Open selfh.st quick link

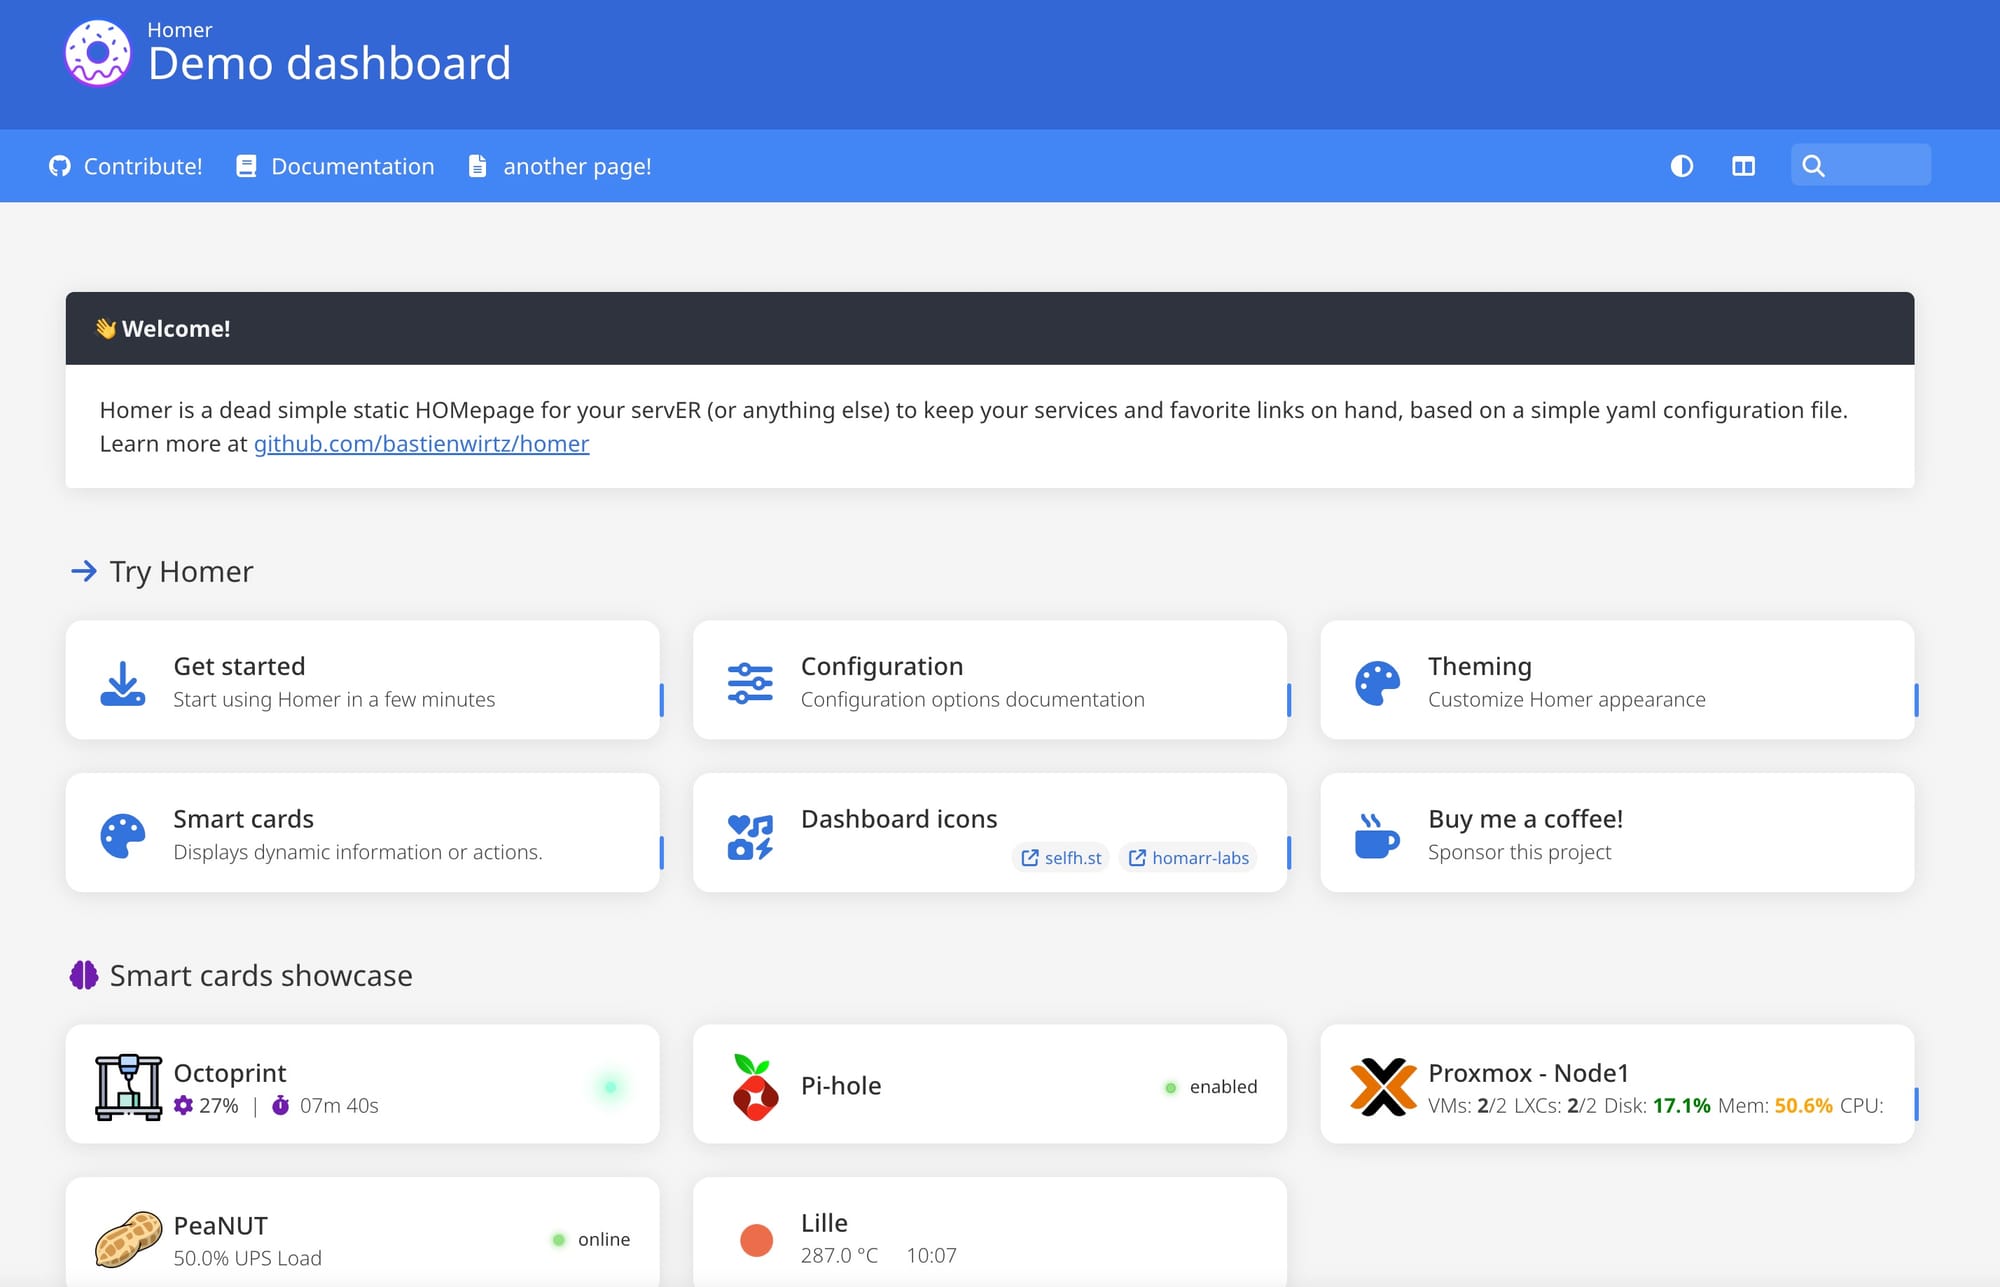point(1062,858)
